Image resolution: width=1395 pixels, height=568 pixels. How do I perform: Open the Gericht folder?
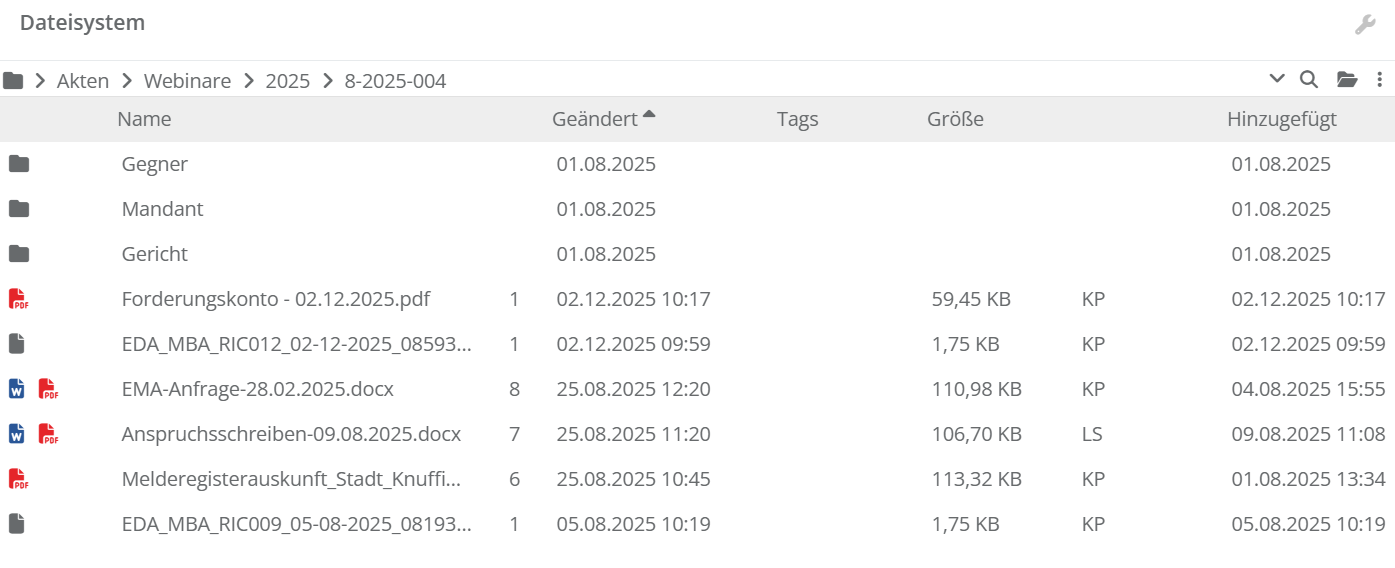click(x=155, y=254)
